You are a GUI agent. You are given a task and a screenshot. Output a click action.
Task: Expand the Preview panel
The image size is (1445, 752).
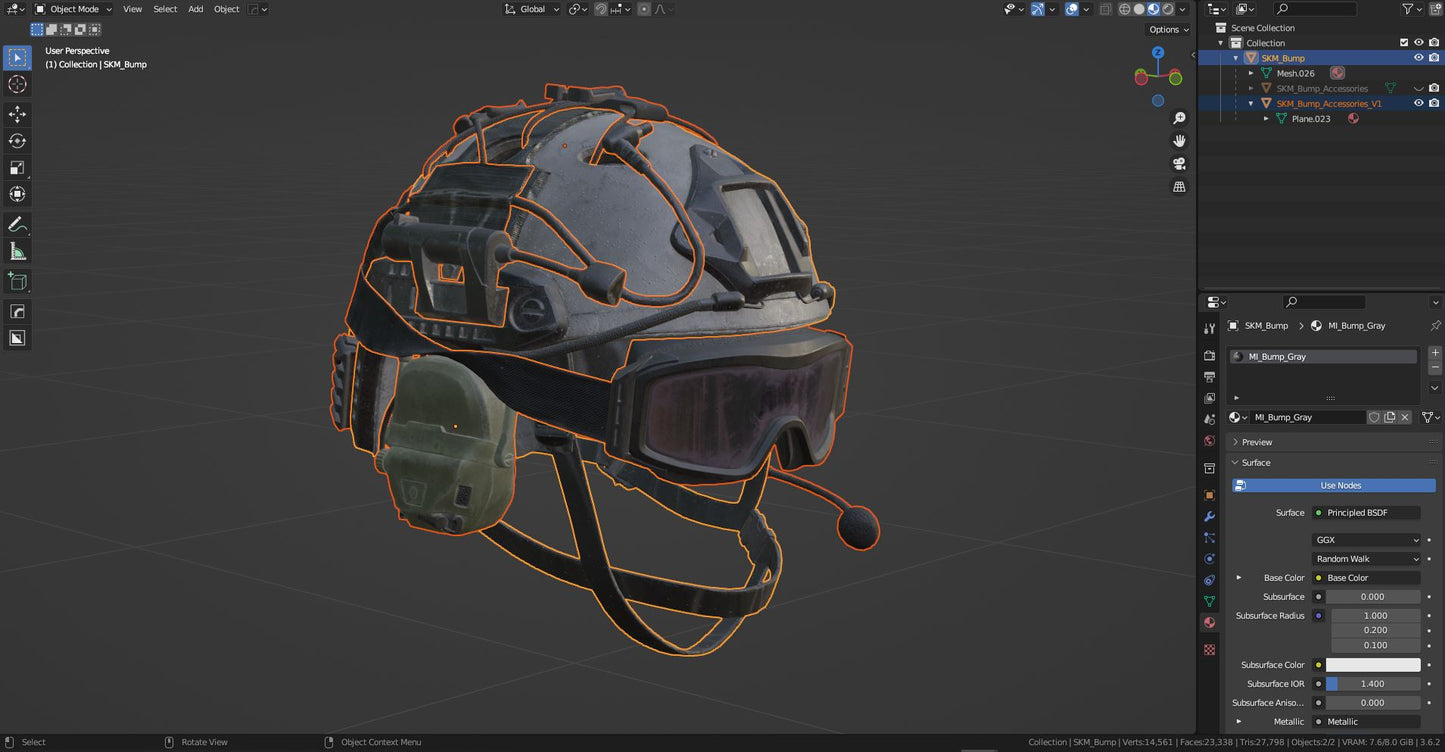click(1257, 442)
